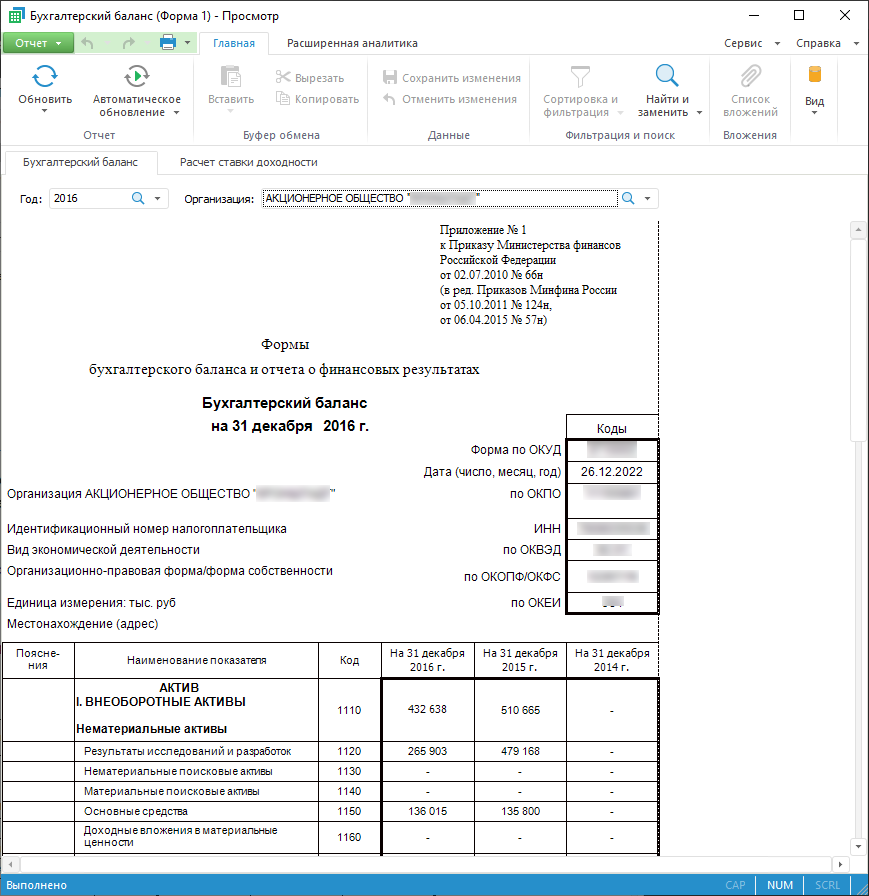This screenshot has height=896, width=869.
Task: Click the Нематериальные активы heading
Action: coord(151,729)
